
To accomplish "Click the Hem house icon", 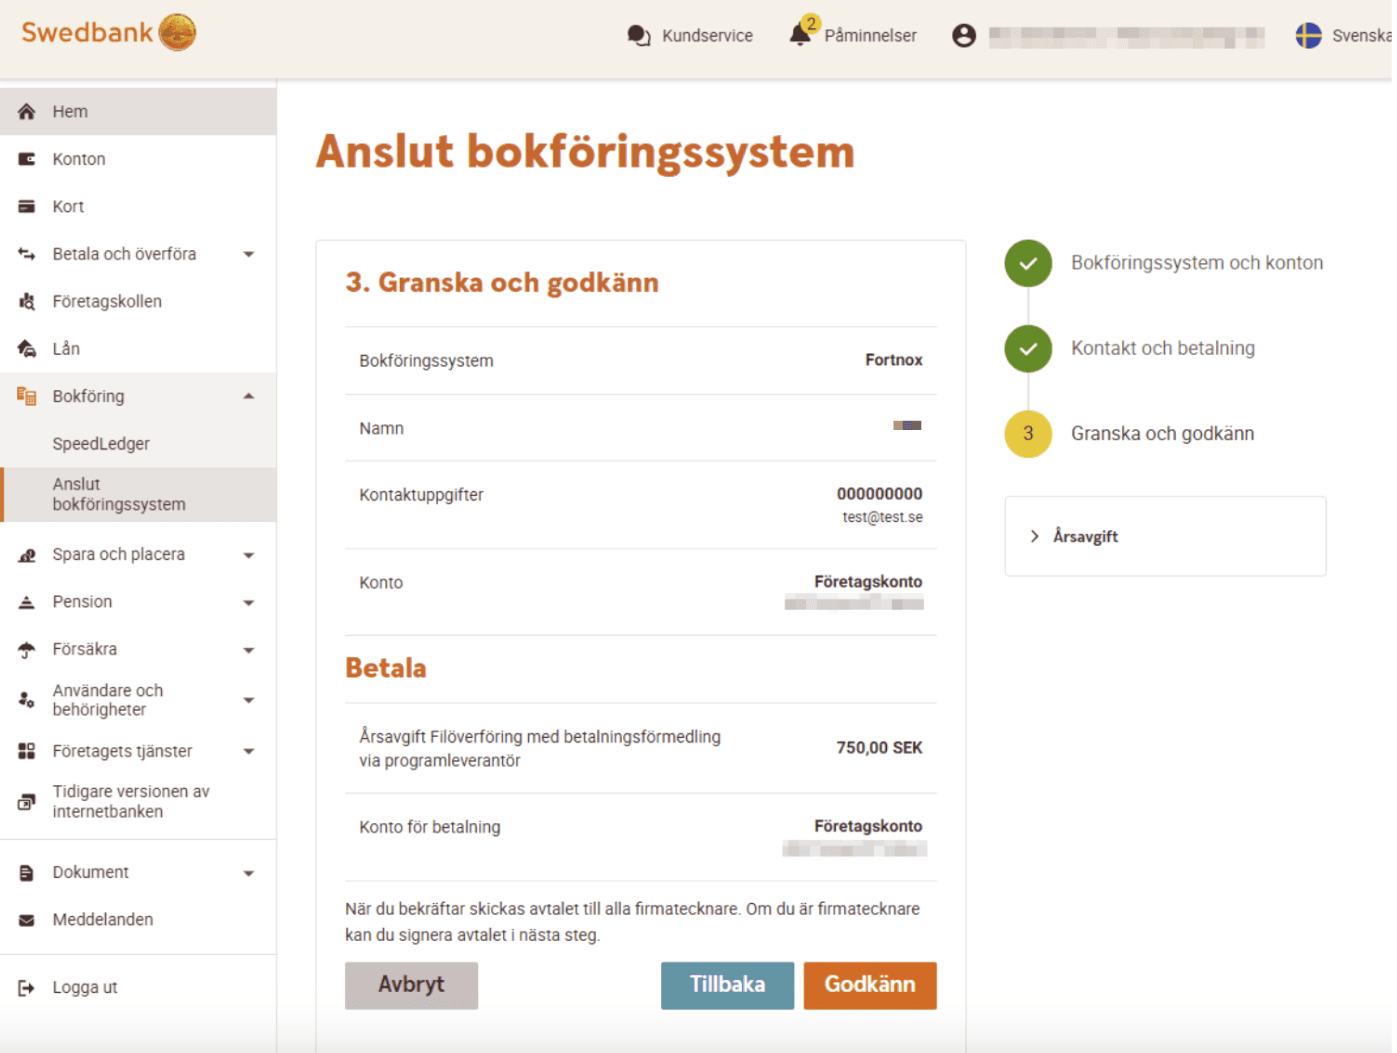I will 27,111.
